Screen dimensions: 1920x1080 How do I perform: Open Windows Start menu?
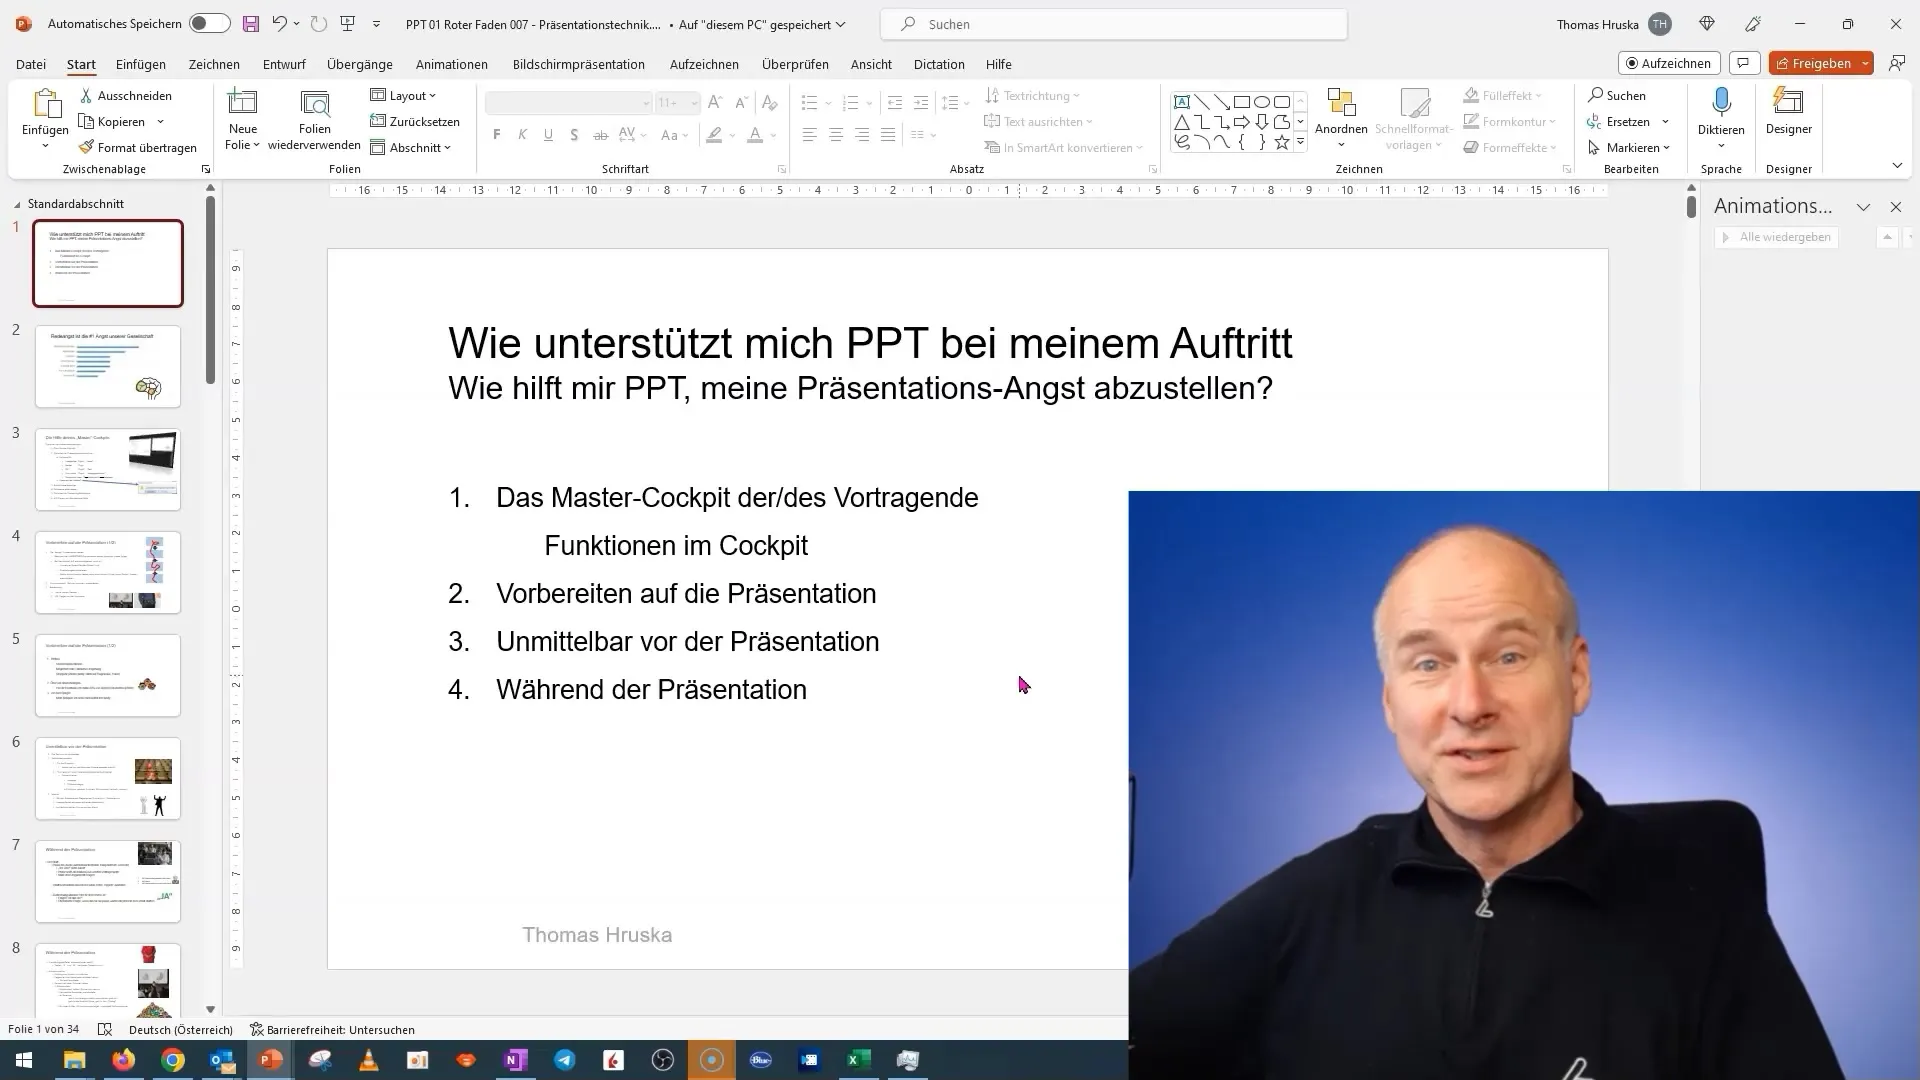tap(24, 1060)
